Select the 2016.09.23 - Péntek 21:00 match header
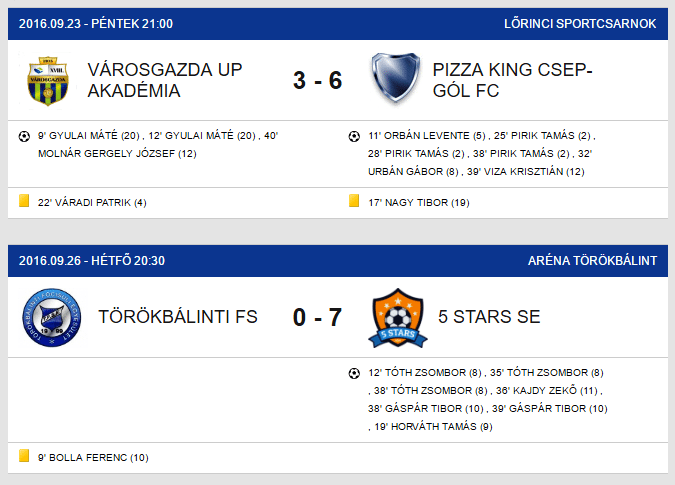675x485 pixels. [96, 24]
